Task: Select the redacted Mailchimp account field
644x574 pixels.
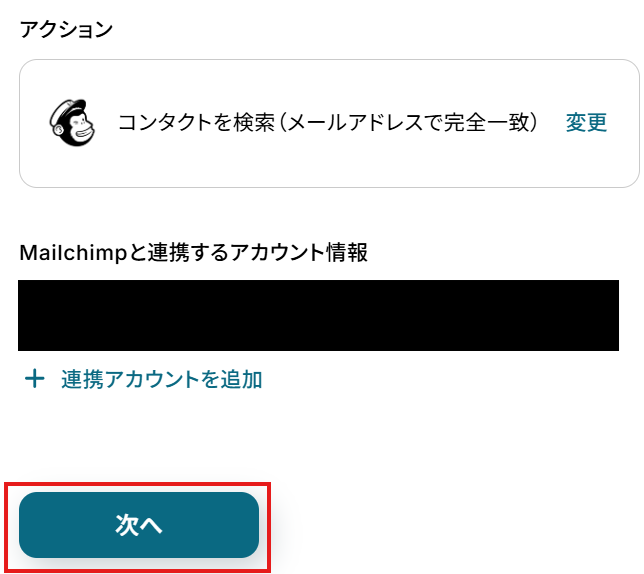Action: (x=318, y=315)
